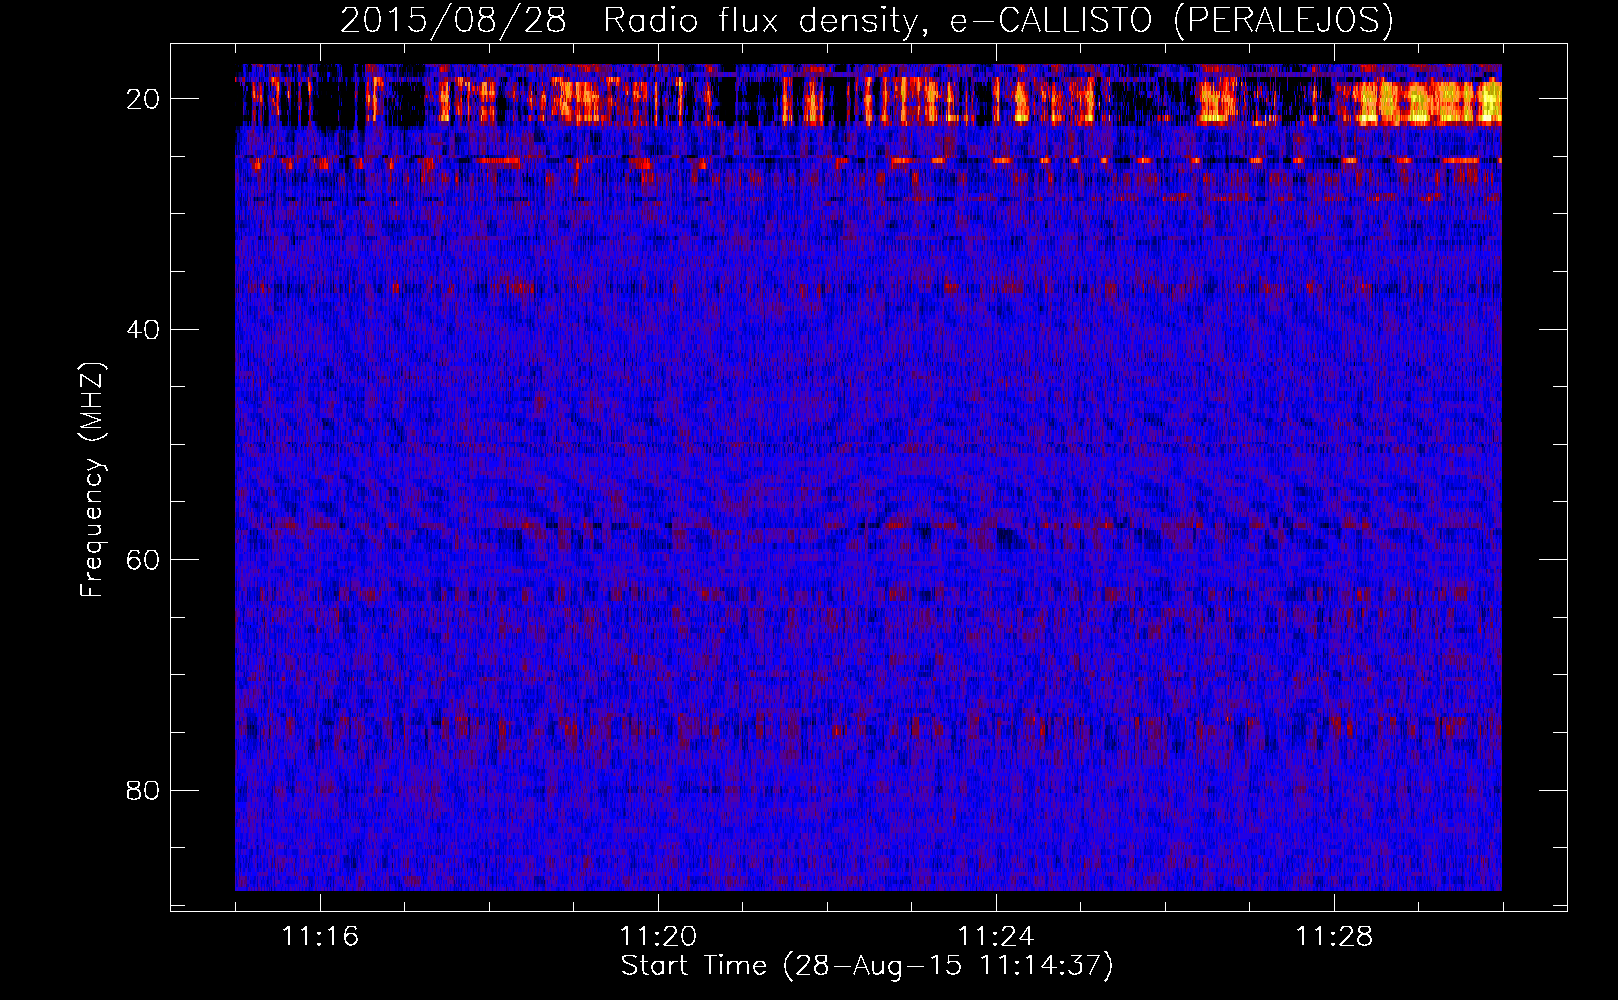Click the 11:28 time tick label
This screenshot has width=1618, height=1000.
[1334, 937]
